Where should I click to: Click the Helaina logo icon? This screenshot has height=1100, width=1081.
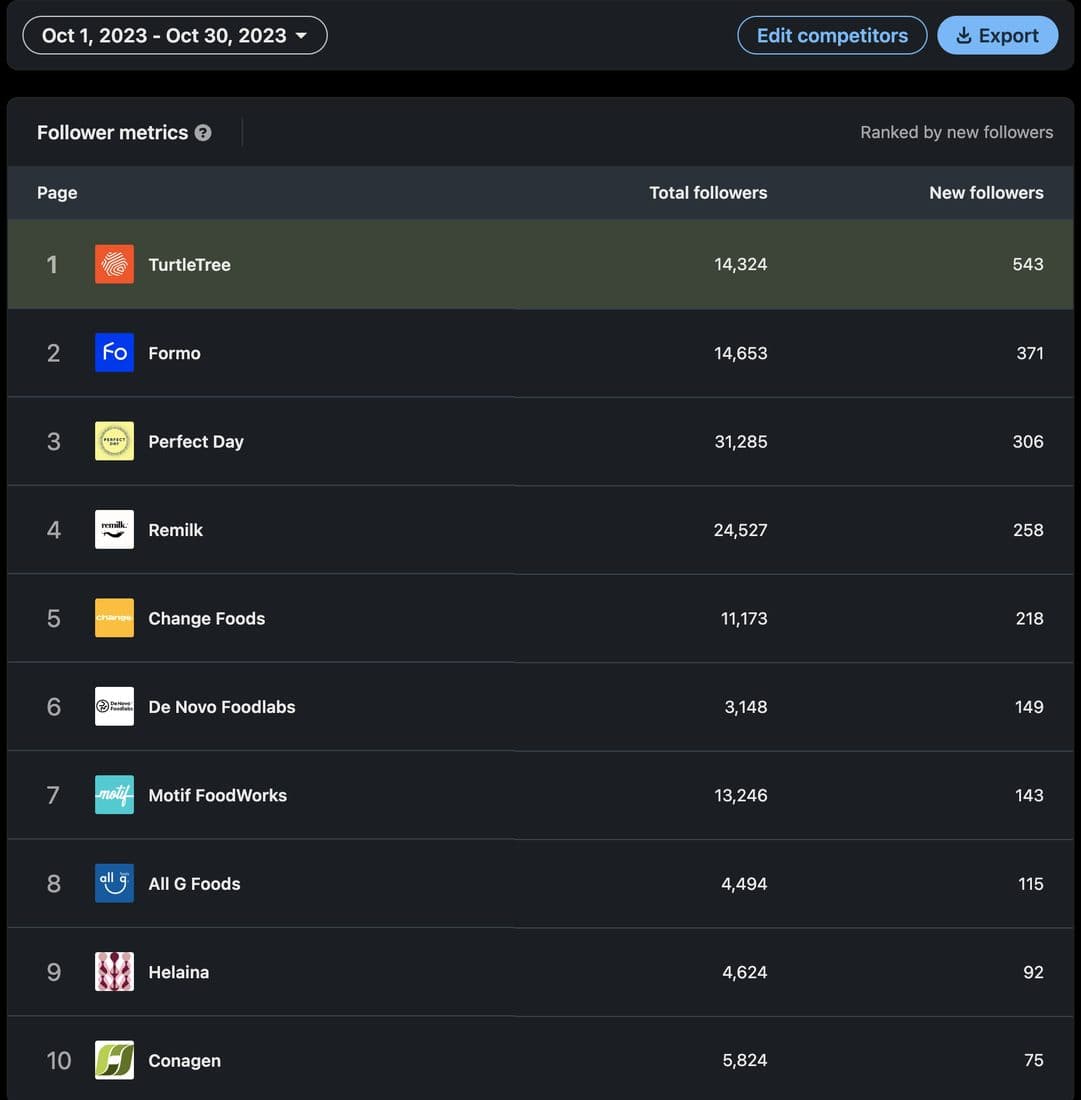tap(114, 972)
